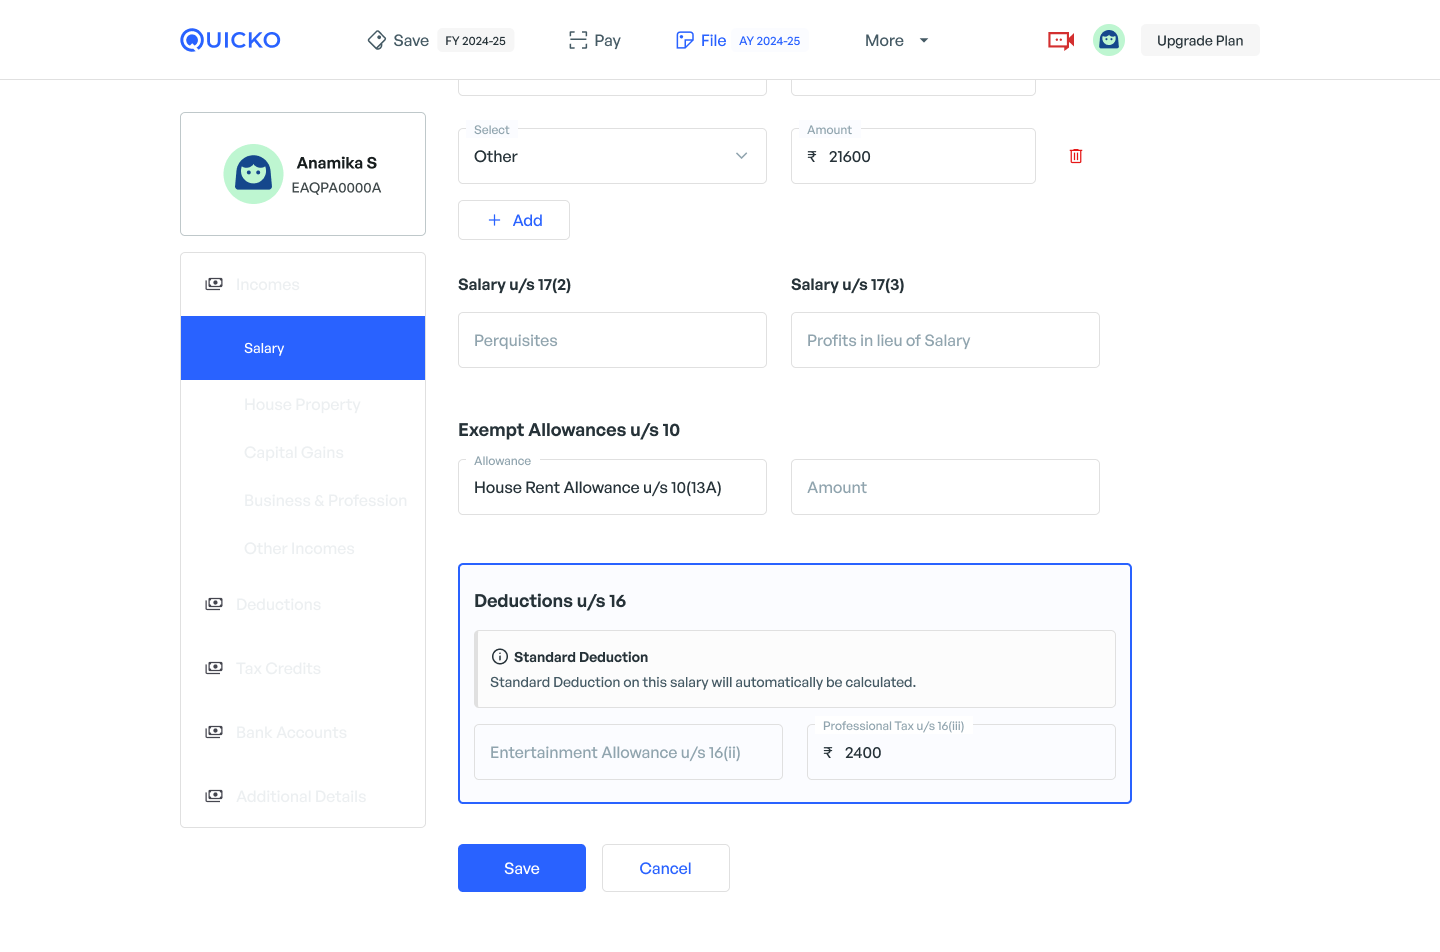The width and height of the screenshot is (1440, 952).
Task: Open the File AY 2024-25 menu
Action: 738,40
